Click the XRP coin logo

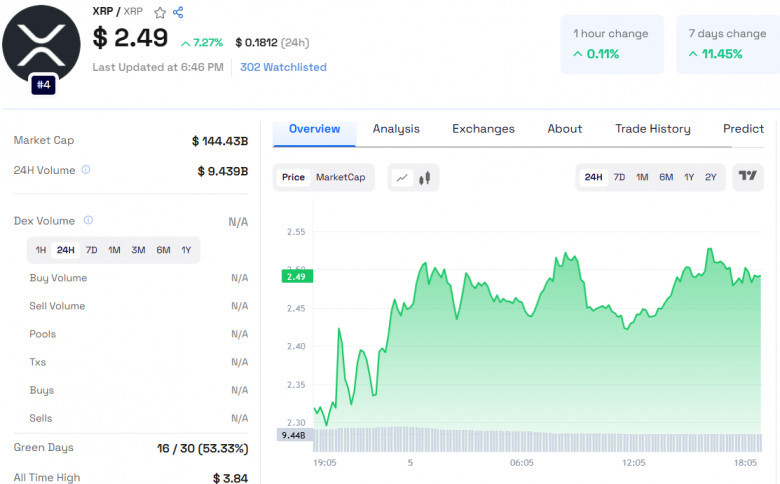coord(41,44)
